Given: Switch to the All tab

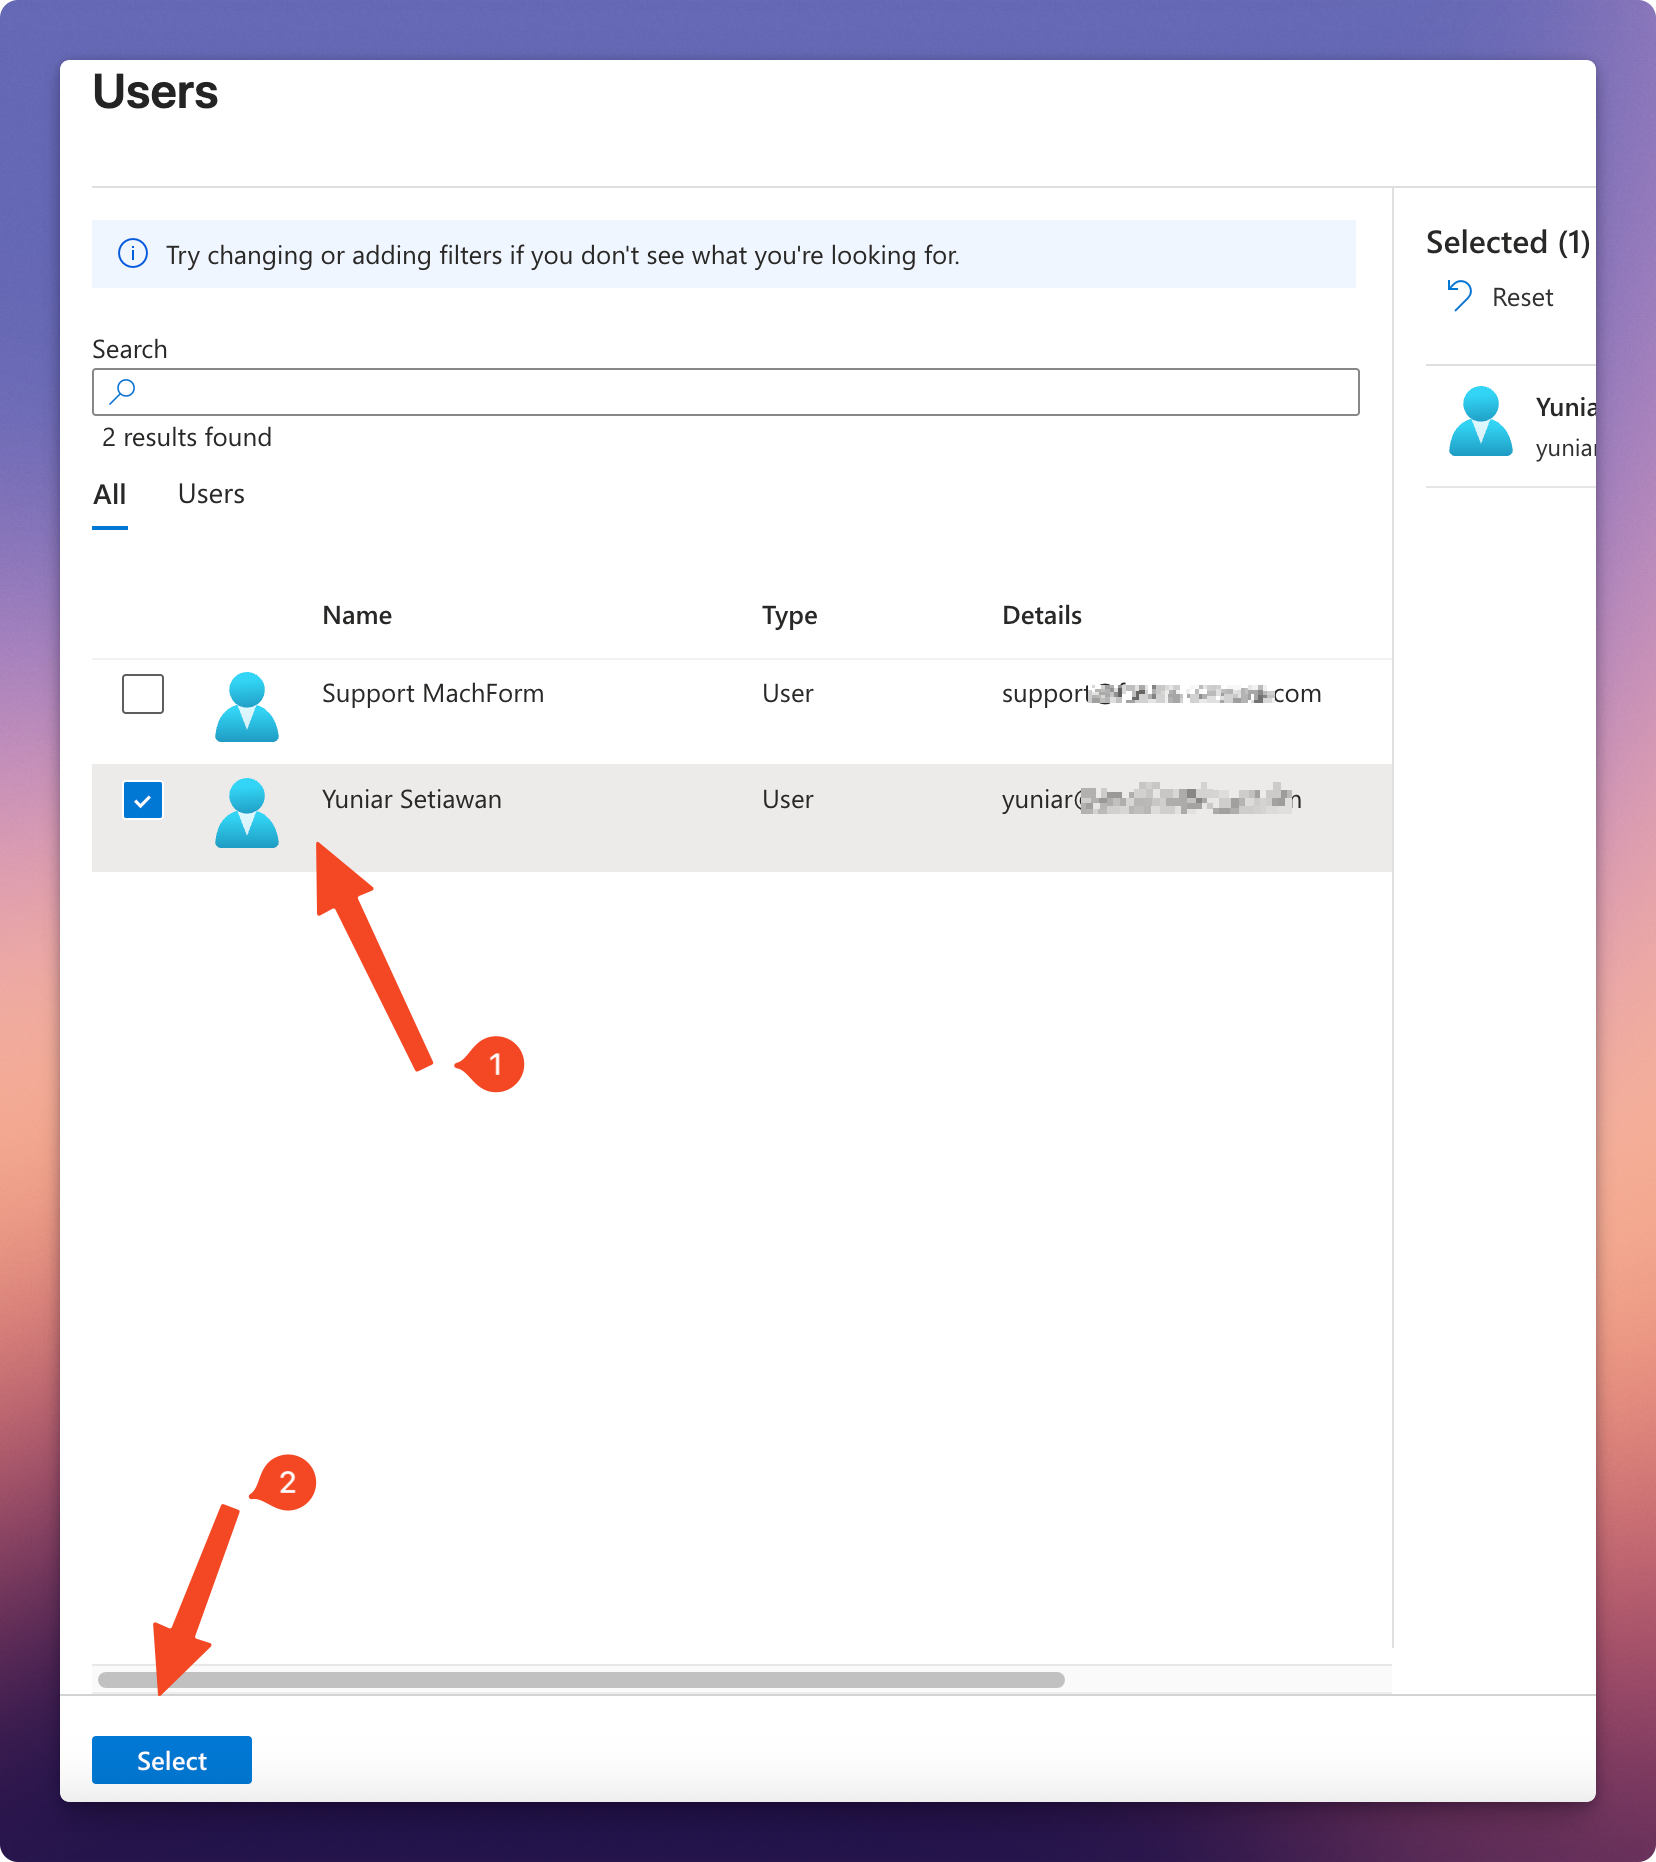Looking at the screenshot, I should tap(110, 495).
